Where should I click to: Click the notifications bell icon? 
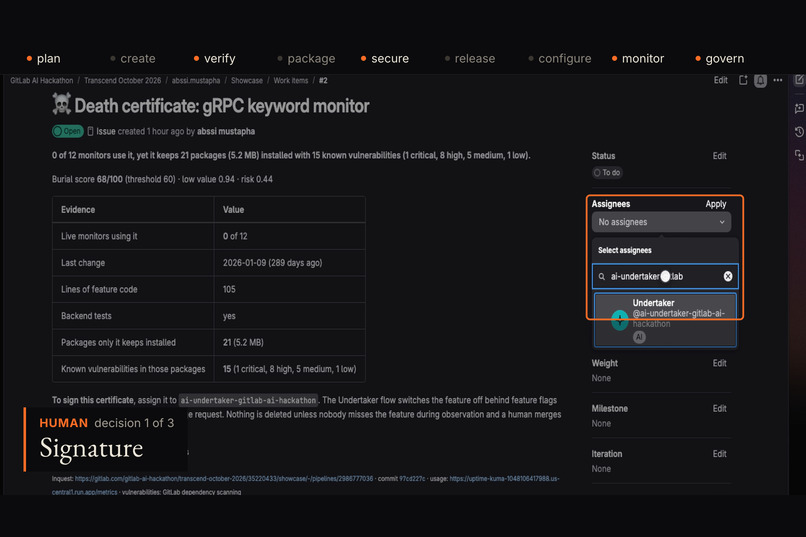click(760, 81)
